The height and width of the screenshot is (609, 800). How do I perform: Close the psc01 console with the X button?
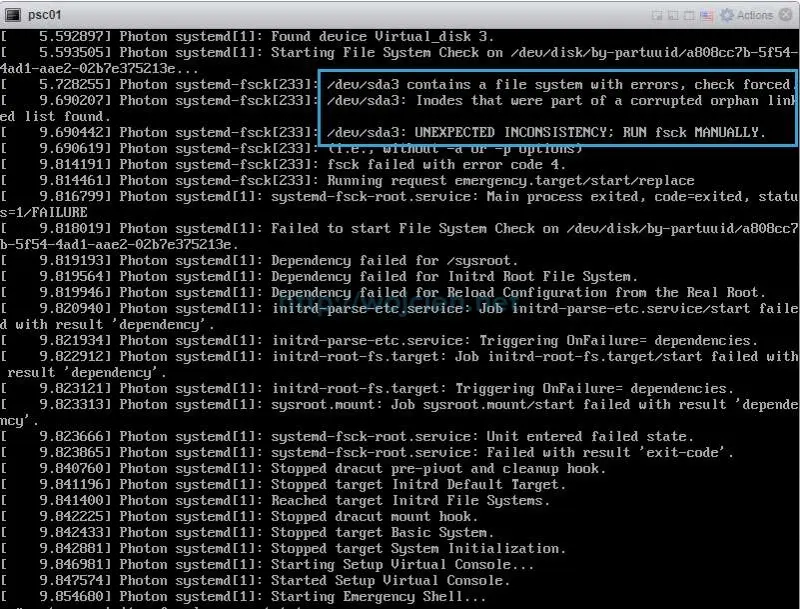tap(786, 15)
